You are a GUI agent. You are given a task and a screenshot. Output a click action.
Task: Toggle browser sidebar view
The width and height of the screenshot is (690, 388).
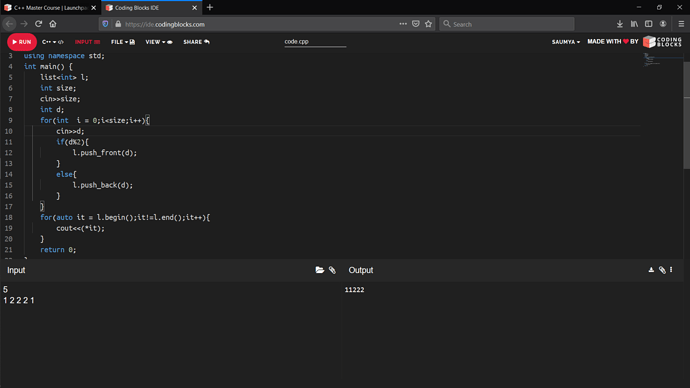[x=649, y=24]
